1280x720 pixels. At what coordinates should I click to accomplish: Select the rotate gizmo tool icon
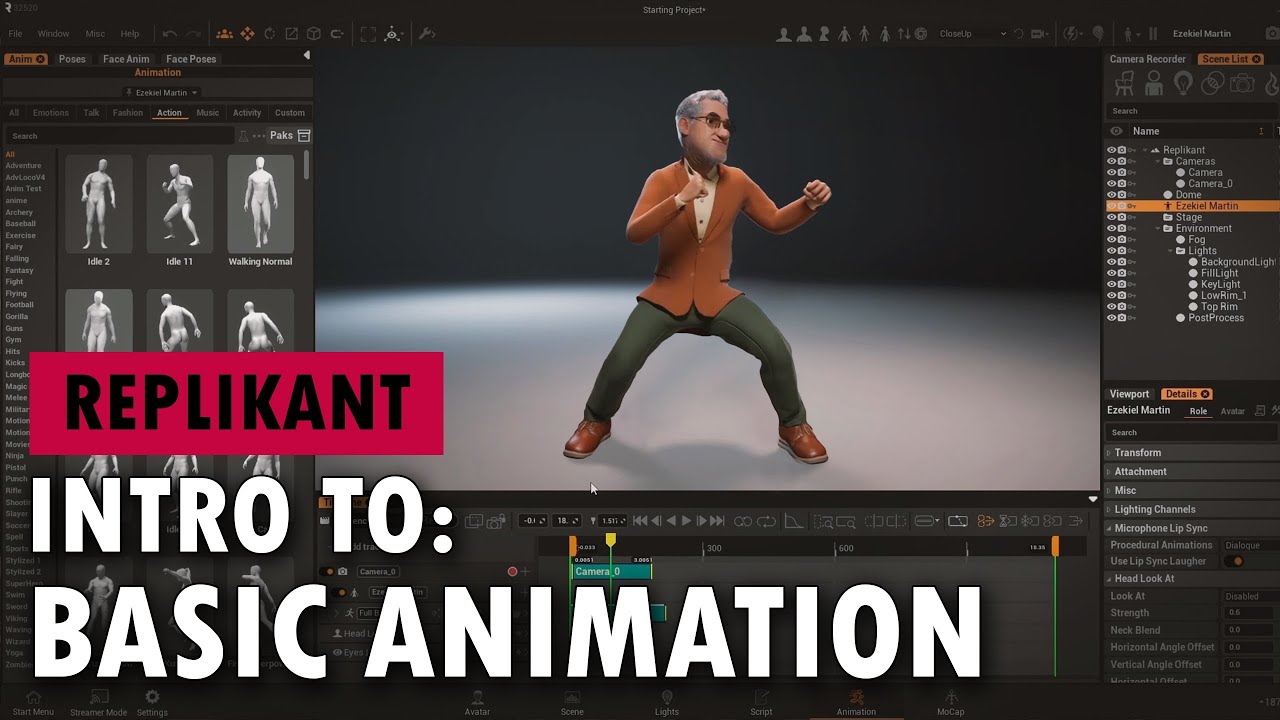tap(269, 34)
